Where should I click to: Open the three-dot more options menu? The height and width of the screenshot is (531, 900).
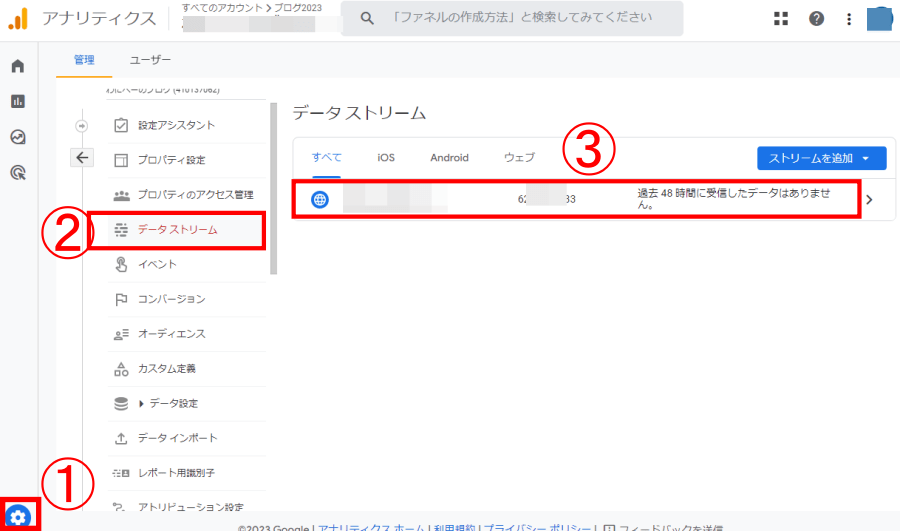849,19
